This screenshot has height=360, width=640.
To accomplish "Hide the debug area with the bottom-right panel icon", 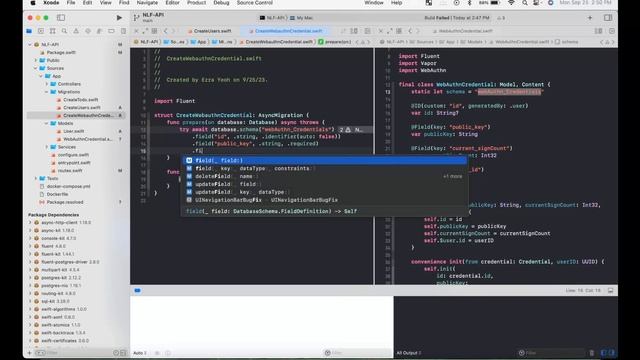I will pyautogui.click(x=611, y=291).
